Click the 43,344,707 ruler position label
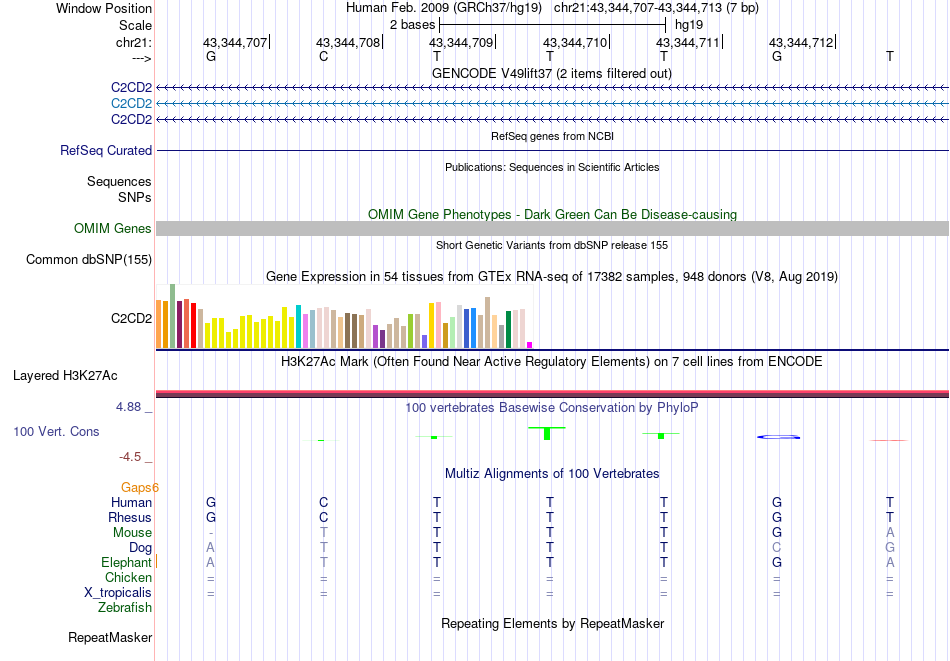This screenshot has width=950, height=661. (235, 42)
